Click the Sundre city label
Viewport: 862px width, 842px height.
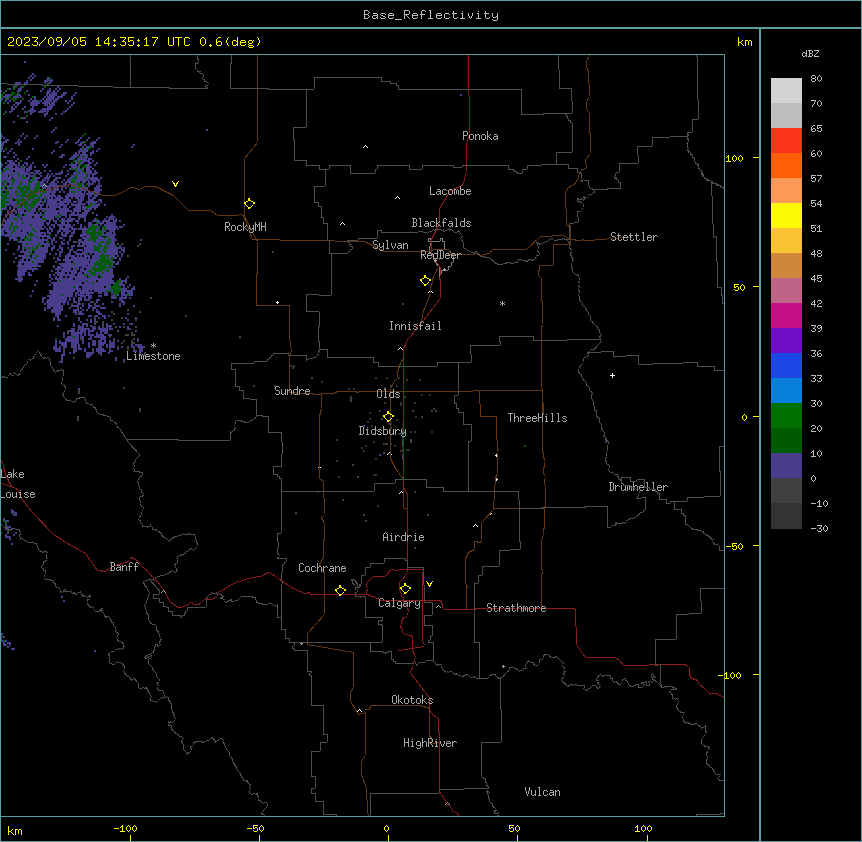(292, 391)
